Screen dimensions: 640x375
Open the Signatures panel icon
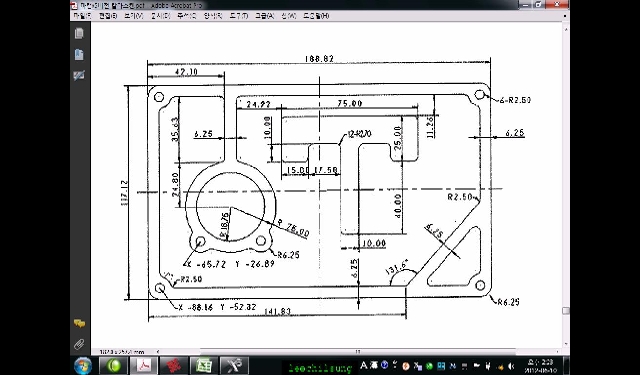coord(79,75)
